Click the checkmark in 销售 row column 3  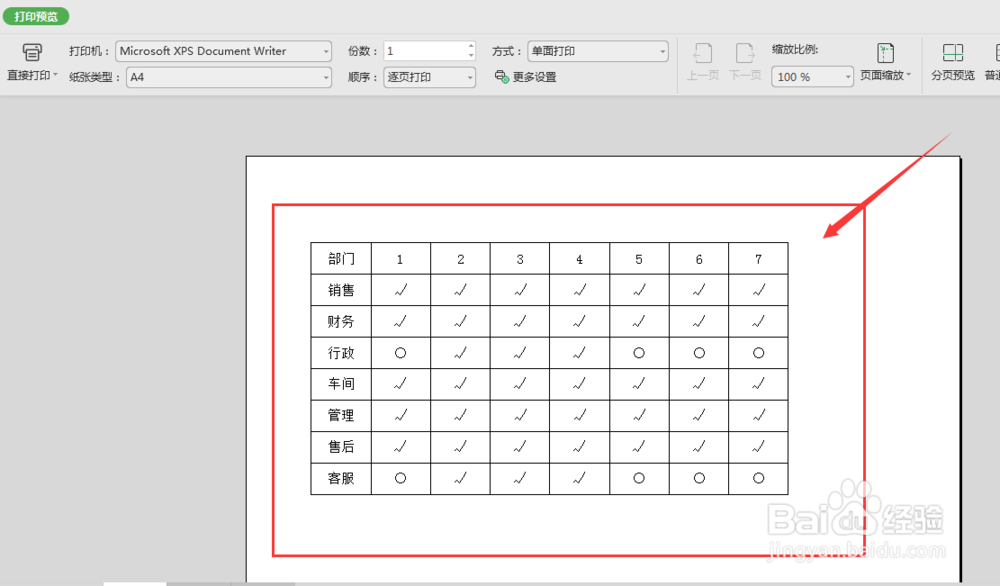click(x=520, y=290)
